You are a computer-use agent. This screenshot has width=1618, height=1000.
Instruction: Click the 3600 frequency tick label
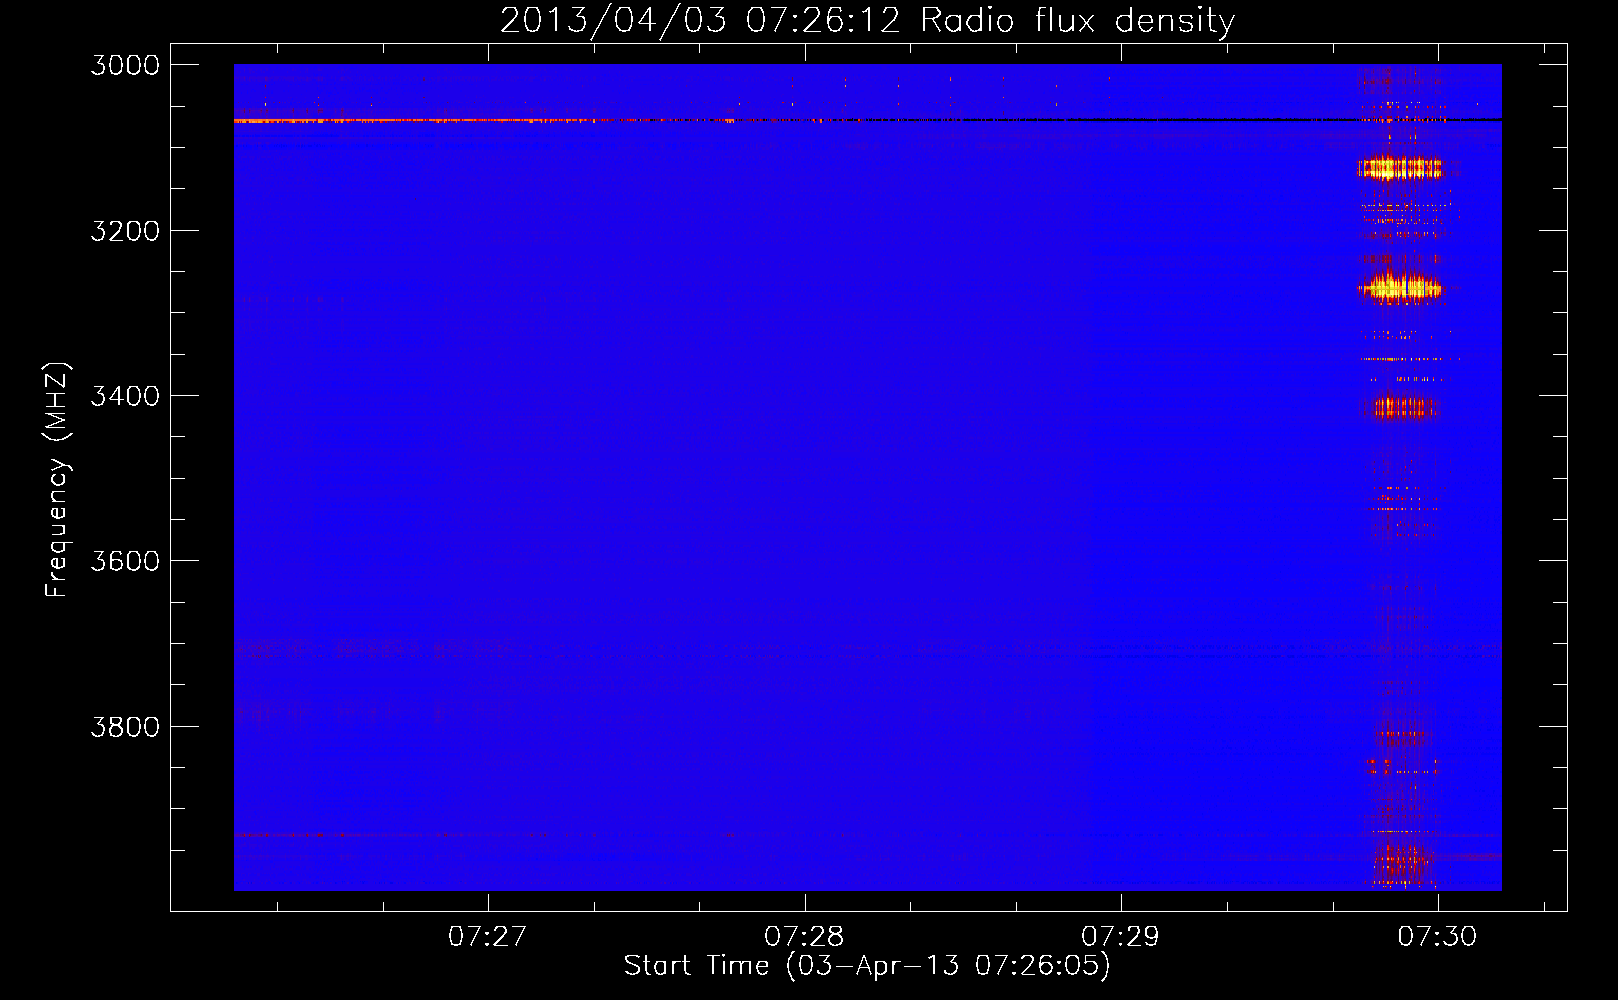pos(125,561)
